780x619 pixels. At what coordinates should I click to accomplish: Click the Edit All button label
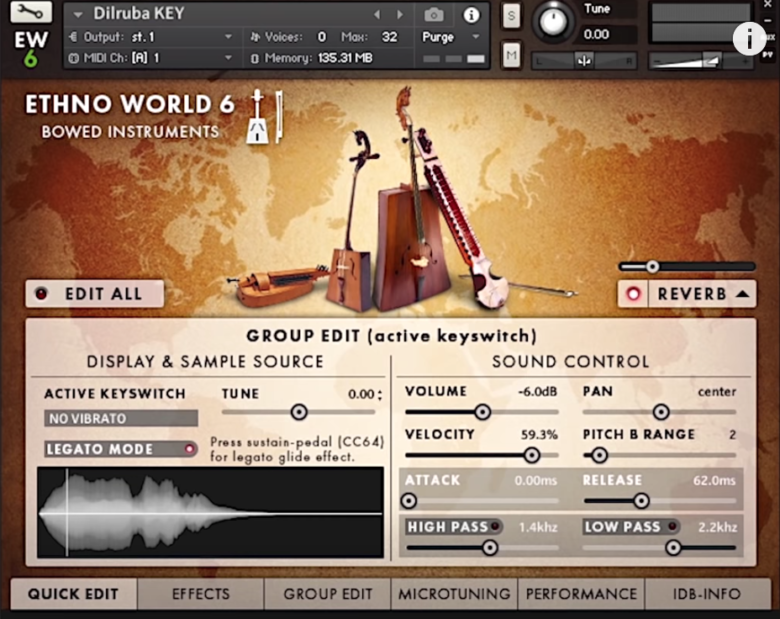[x=103, y=294]
